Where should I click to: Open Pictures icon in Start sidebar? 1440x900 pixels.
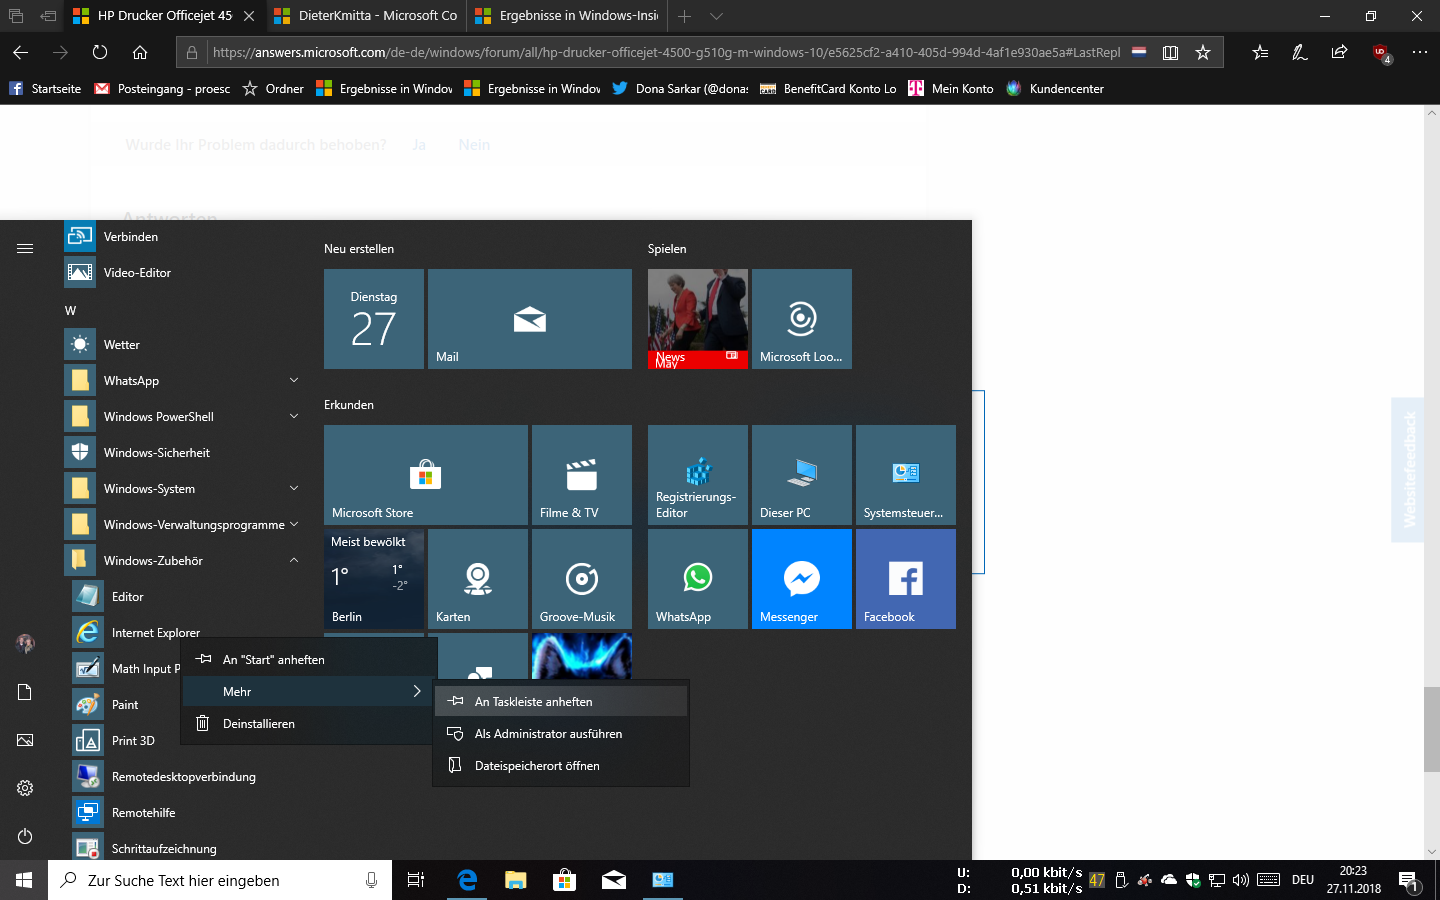pos(25,740)
